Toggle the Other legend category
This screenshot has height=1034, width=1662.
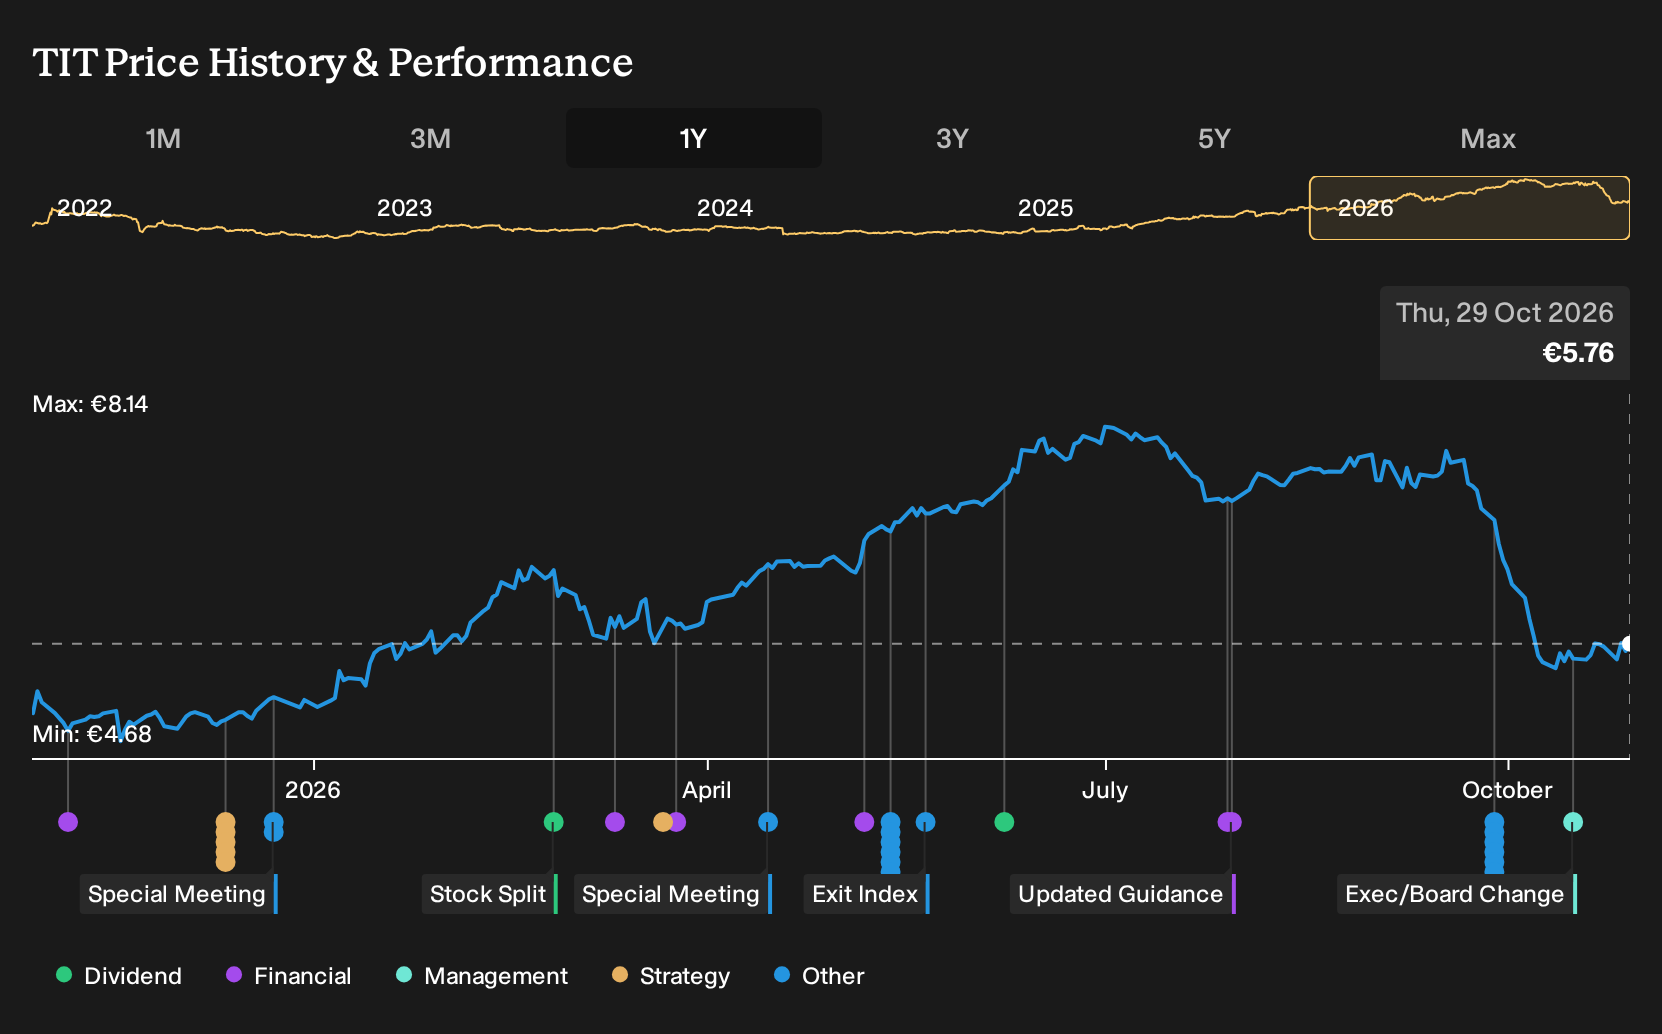(819, 976)
